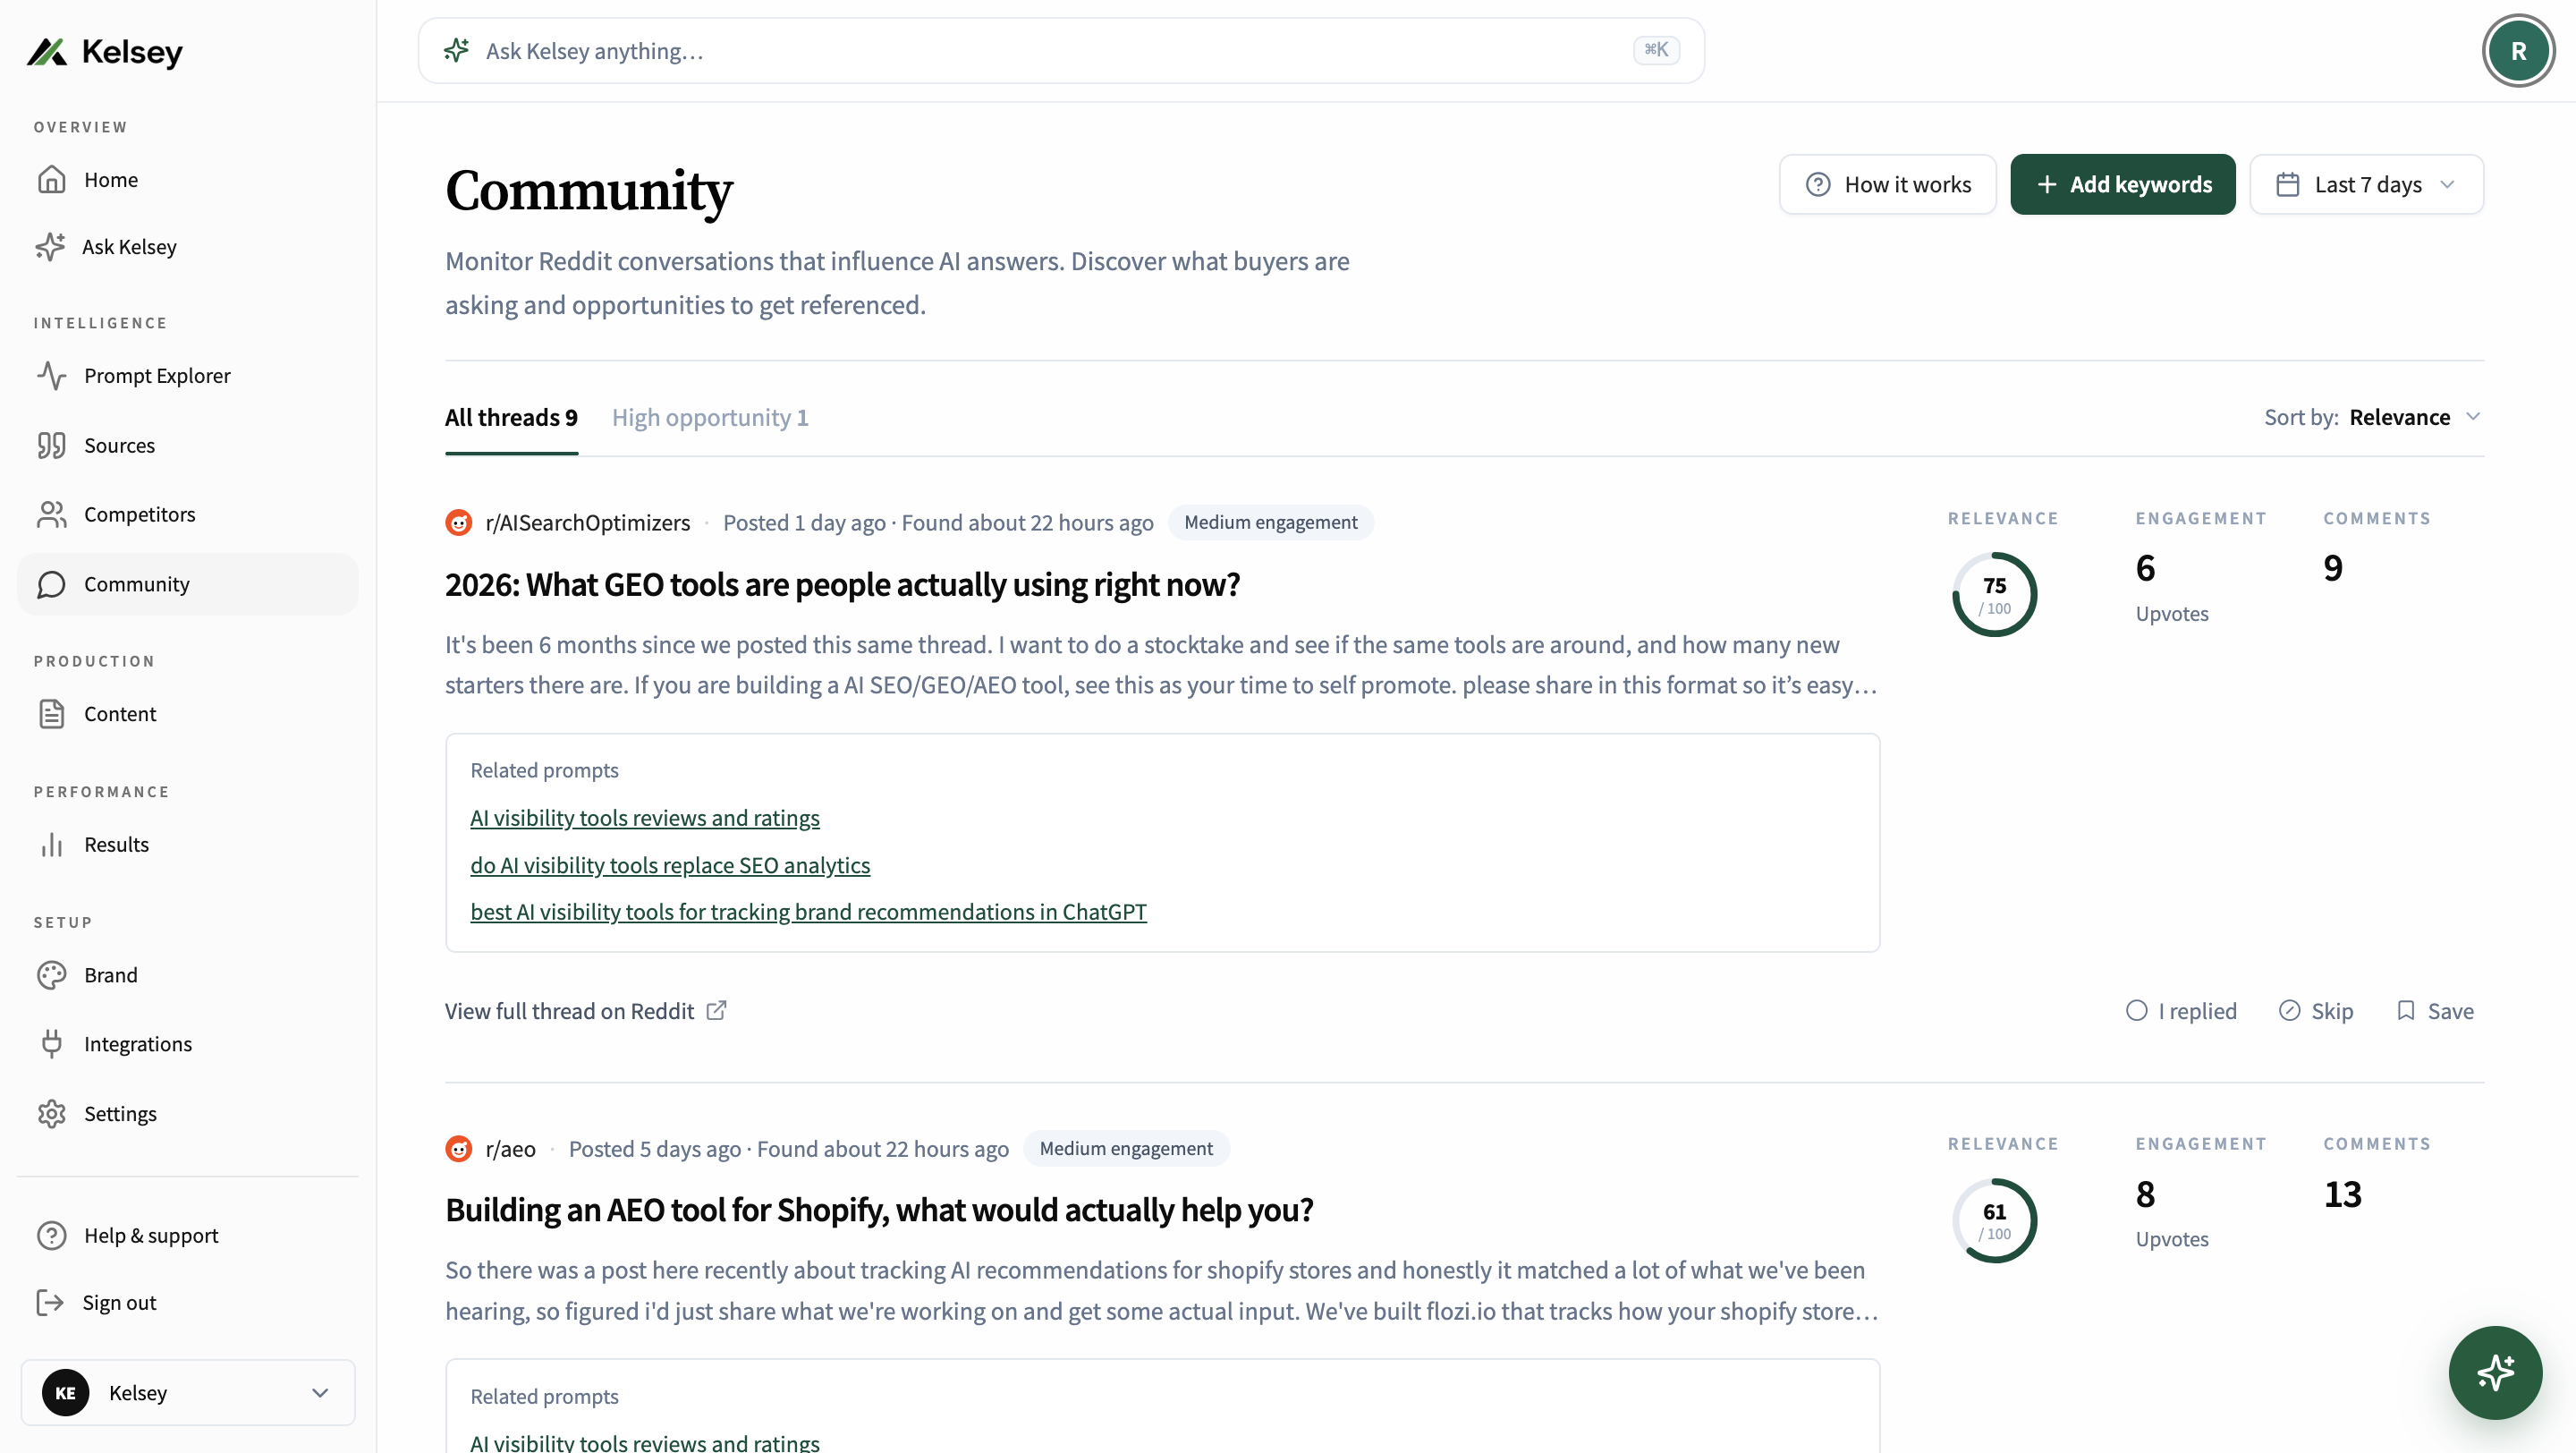Go to Prompt Explorer
Image resolution: width=2576 pixels, height=1453 pixels.
(x=187, y=376)
